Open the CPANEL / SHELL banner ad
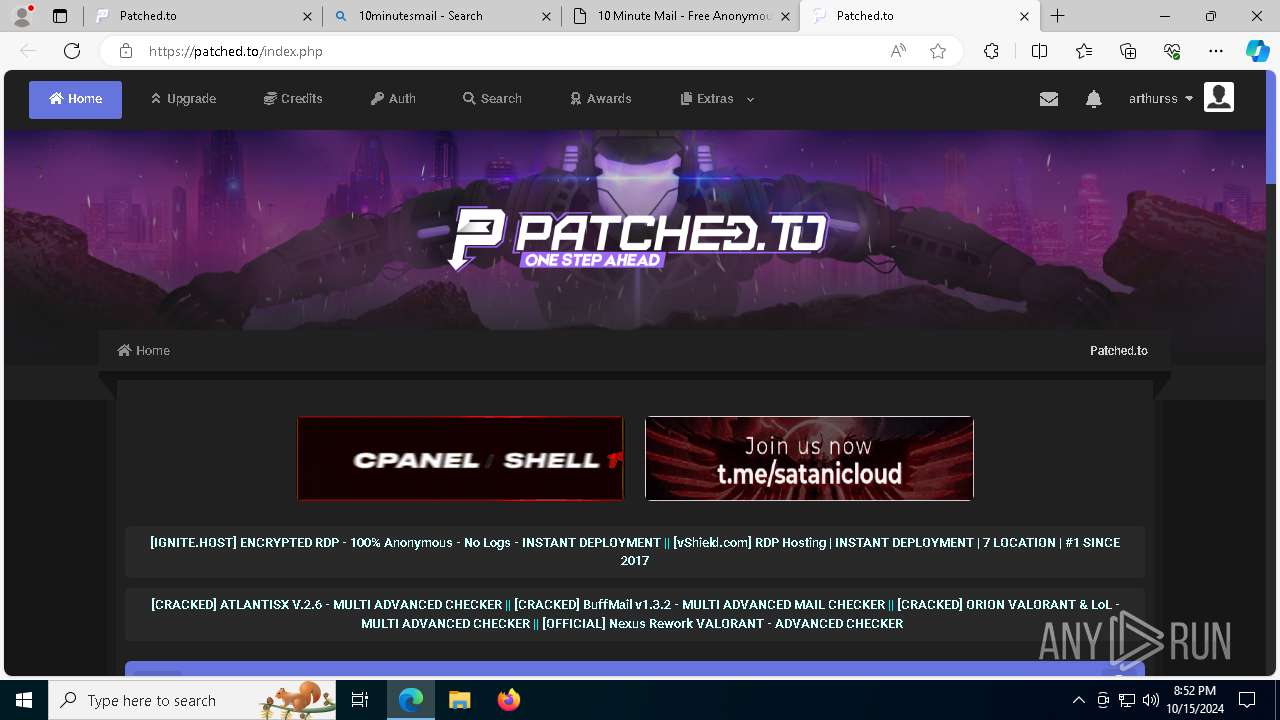 [460, 459]
